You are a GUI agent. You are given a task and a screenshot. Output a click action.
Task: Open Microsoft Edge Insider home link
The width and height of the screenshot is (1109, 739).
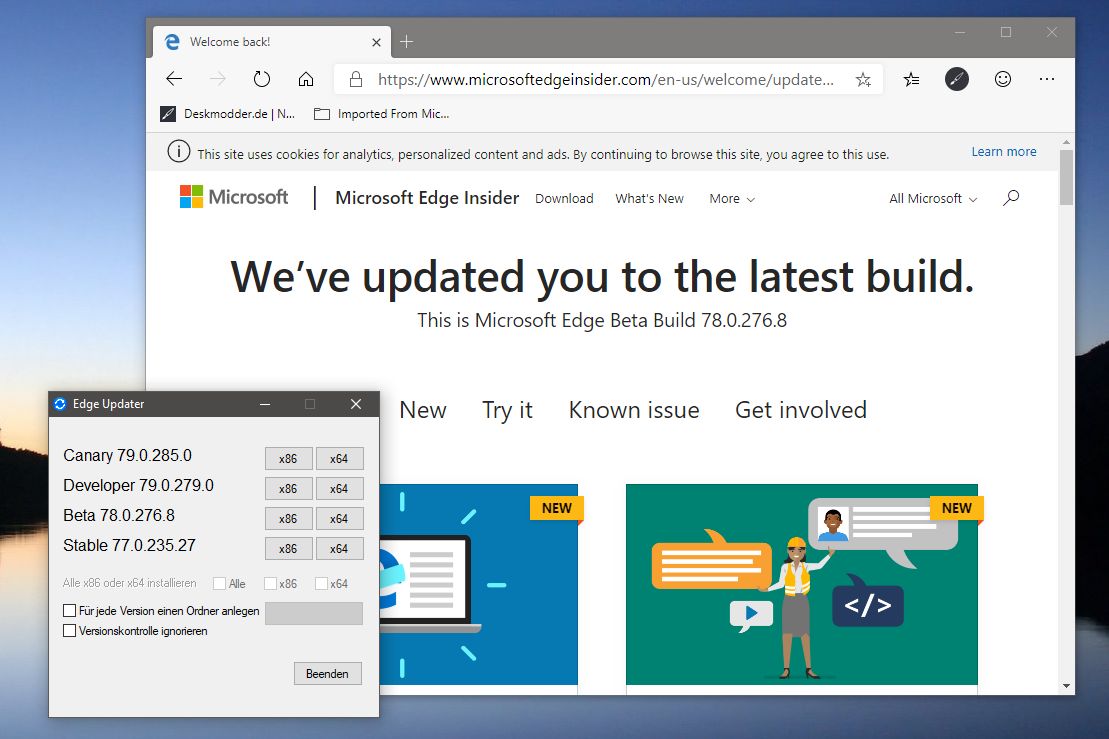pyautogui.click(x=427, y=198)
